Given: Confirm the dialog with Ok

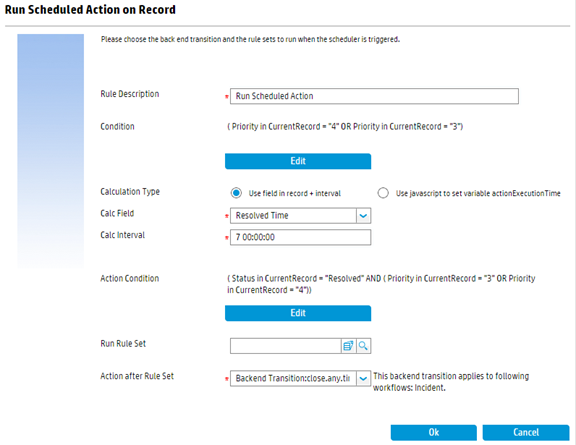Looking at the screenshot, I should (433, 433).
